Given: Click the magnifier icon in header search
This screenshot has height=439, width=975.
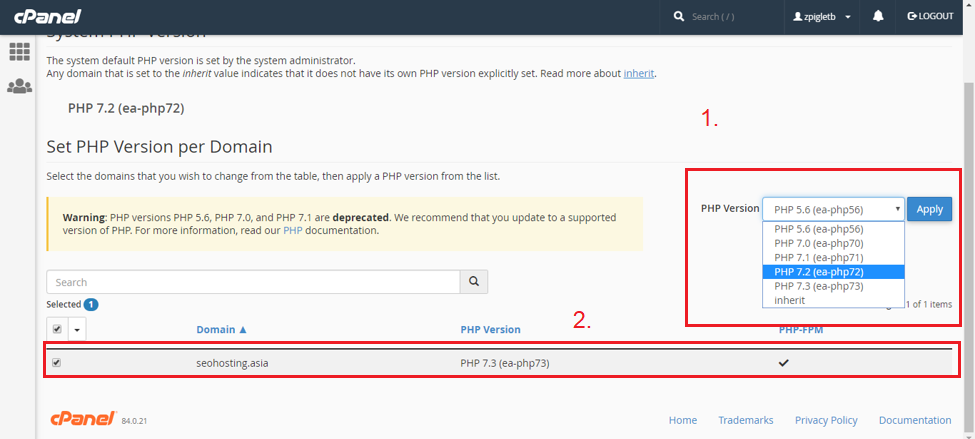Looking at the screenshot, I should (678, 17).
